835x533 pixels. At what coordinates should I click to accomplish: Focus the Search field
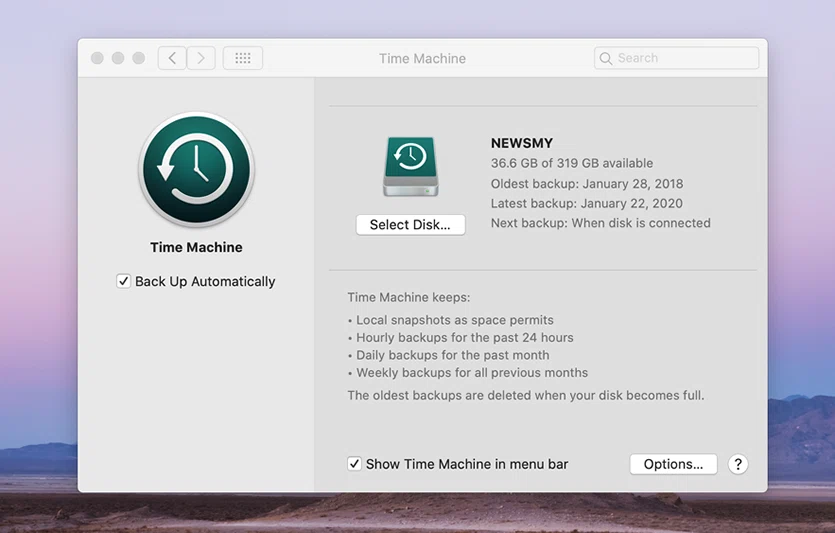click(676, 58)
